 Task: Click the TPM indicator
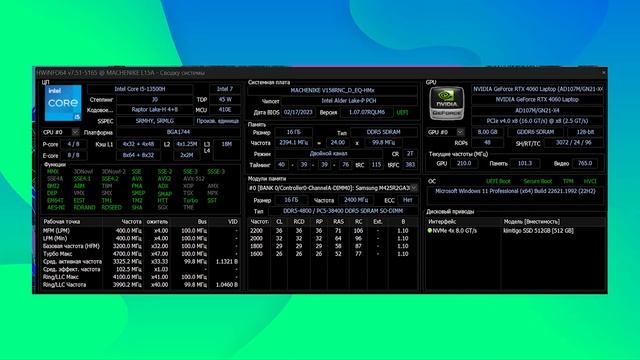(x=568, y=181)
